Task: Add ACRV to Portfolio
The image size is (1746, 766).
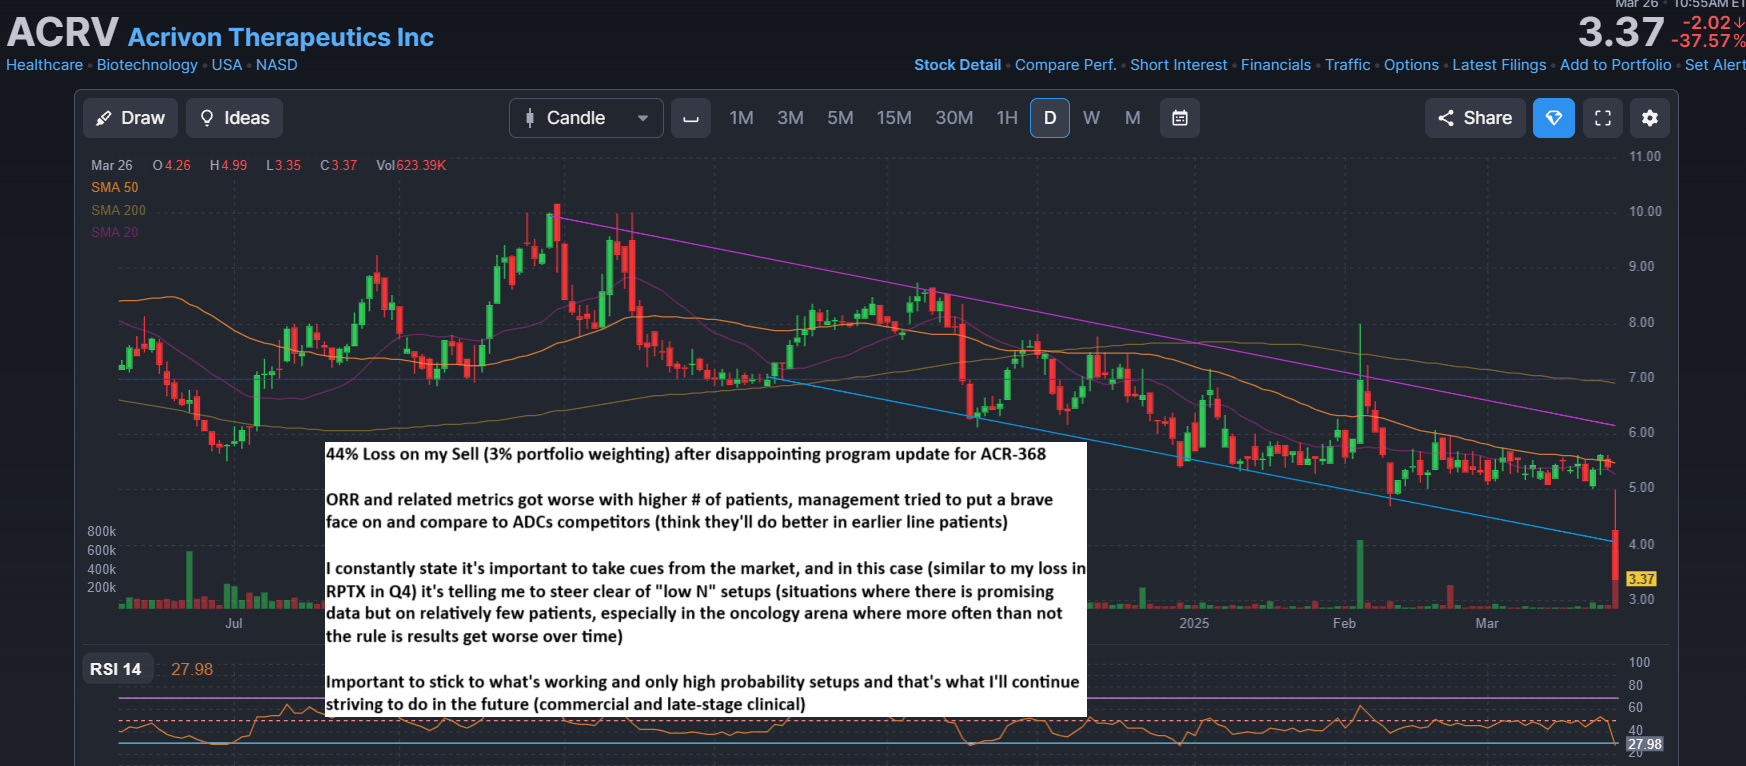Action: [x=1615, y=65]
